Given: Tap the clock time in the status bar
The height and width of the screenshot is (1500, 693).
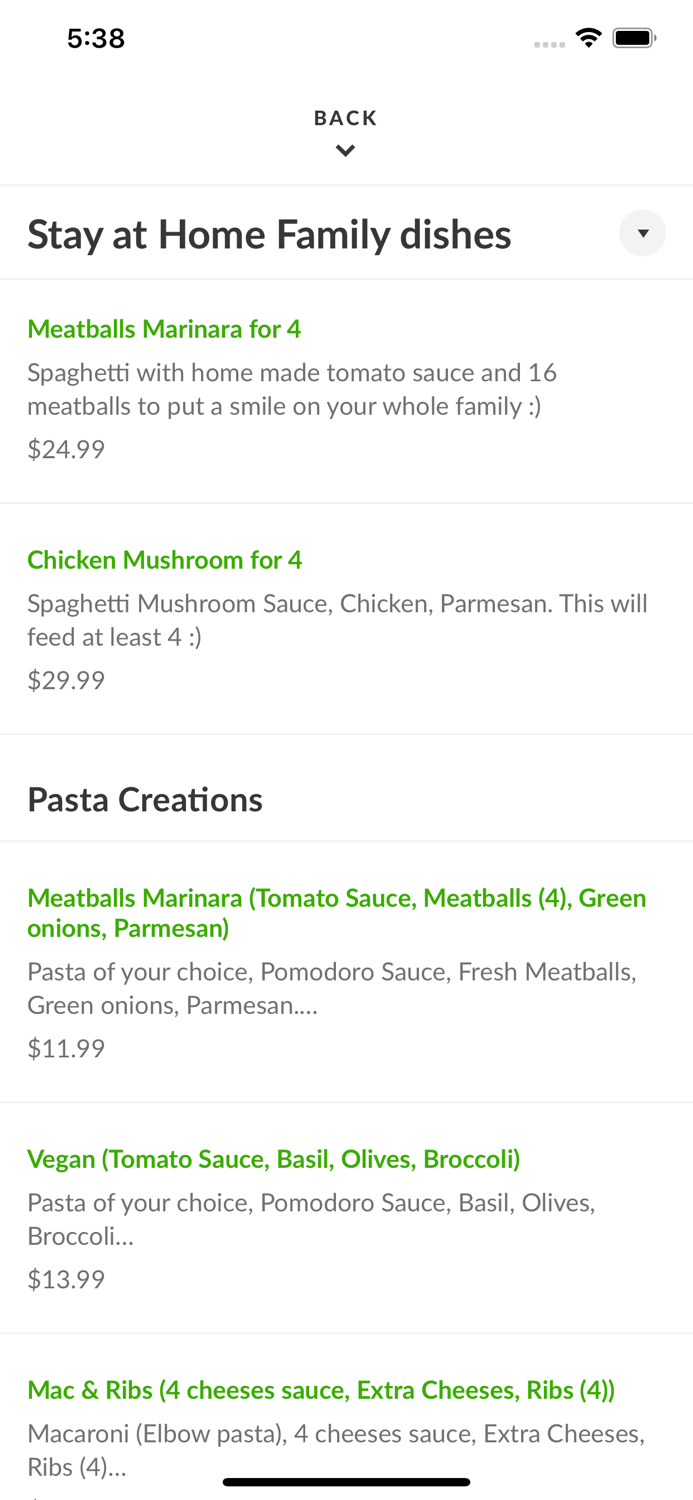Looking at the screenshot, I should 96,37.
